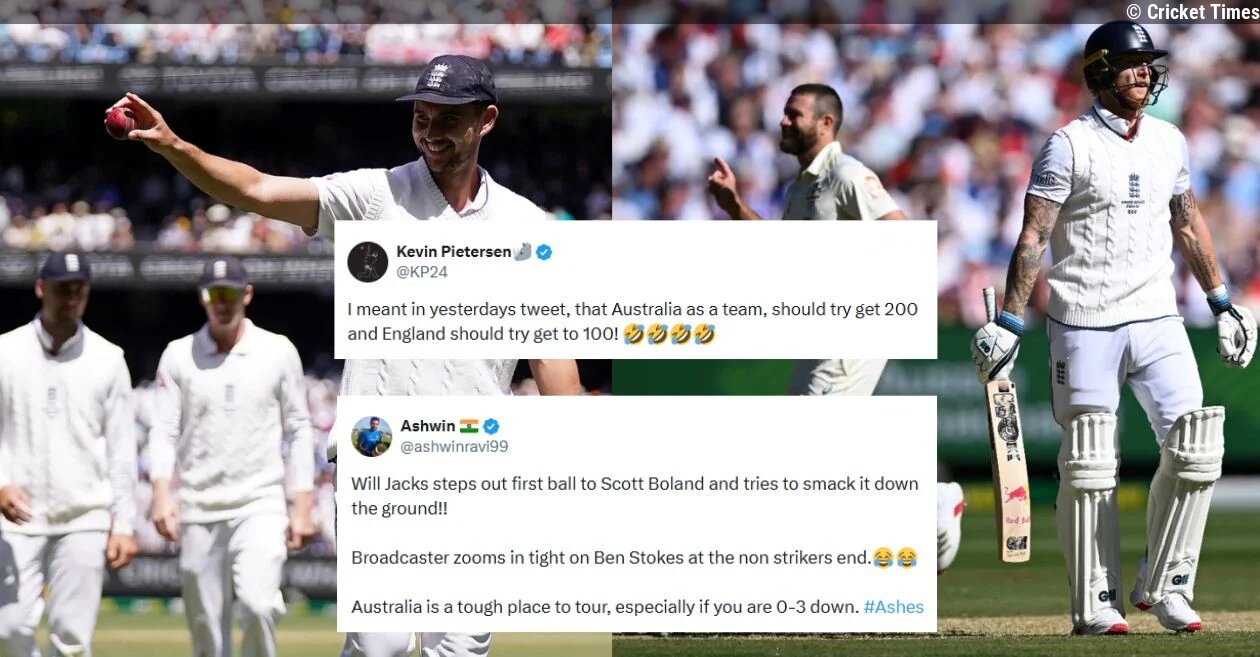Click the verified badge beside Kevin Pietersen

click(544, 252)
